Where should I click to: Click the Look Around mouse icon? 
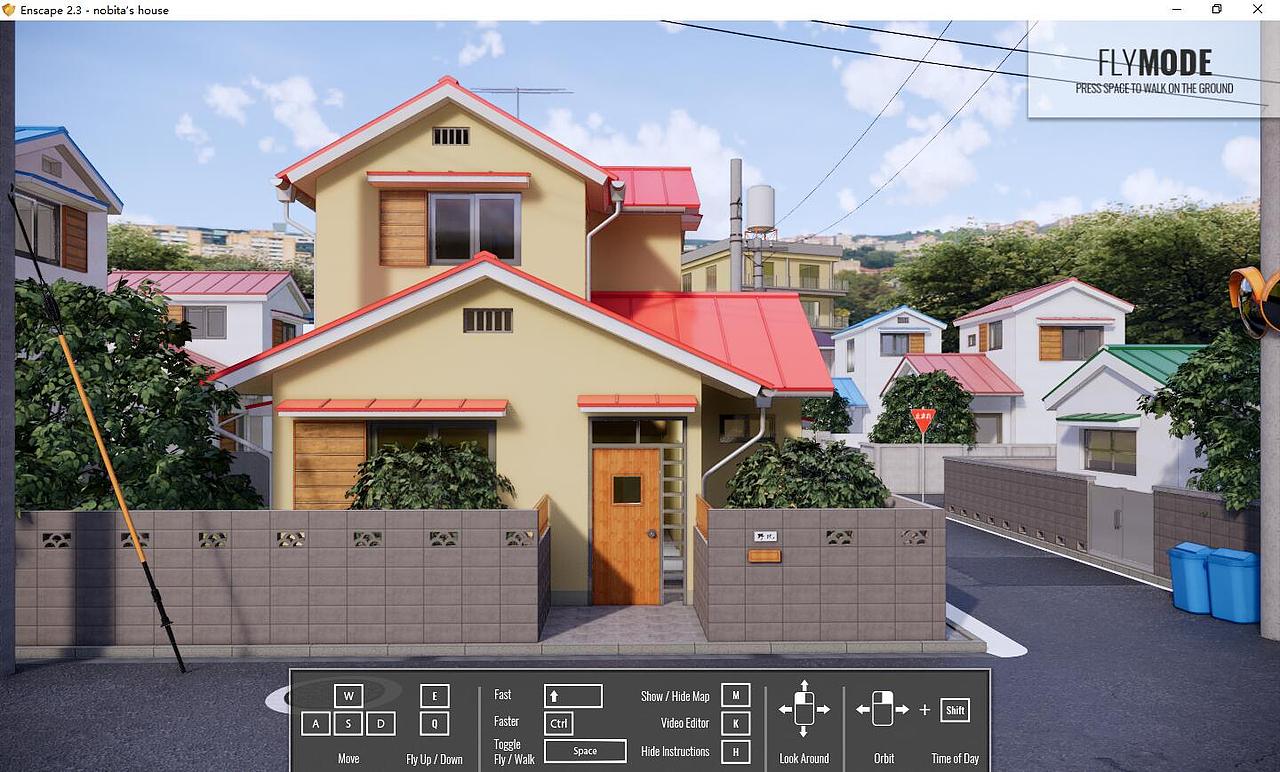[x=804, y=709]
